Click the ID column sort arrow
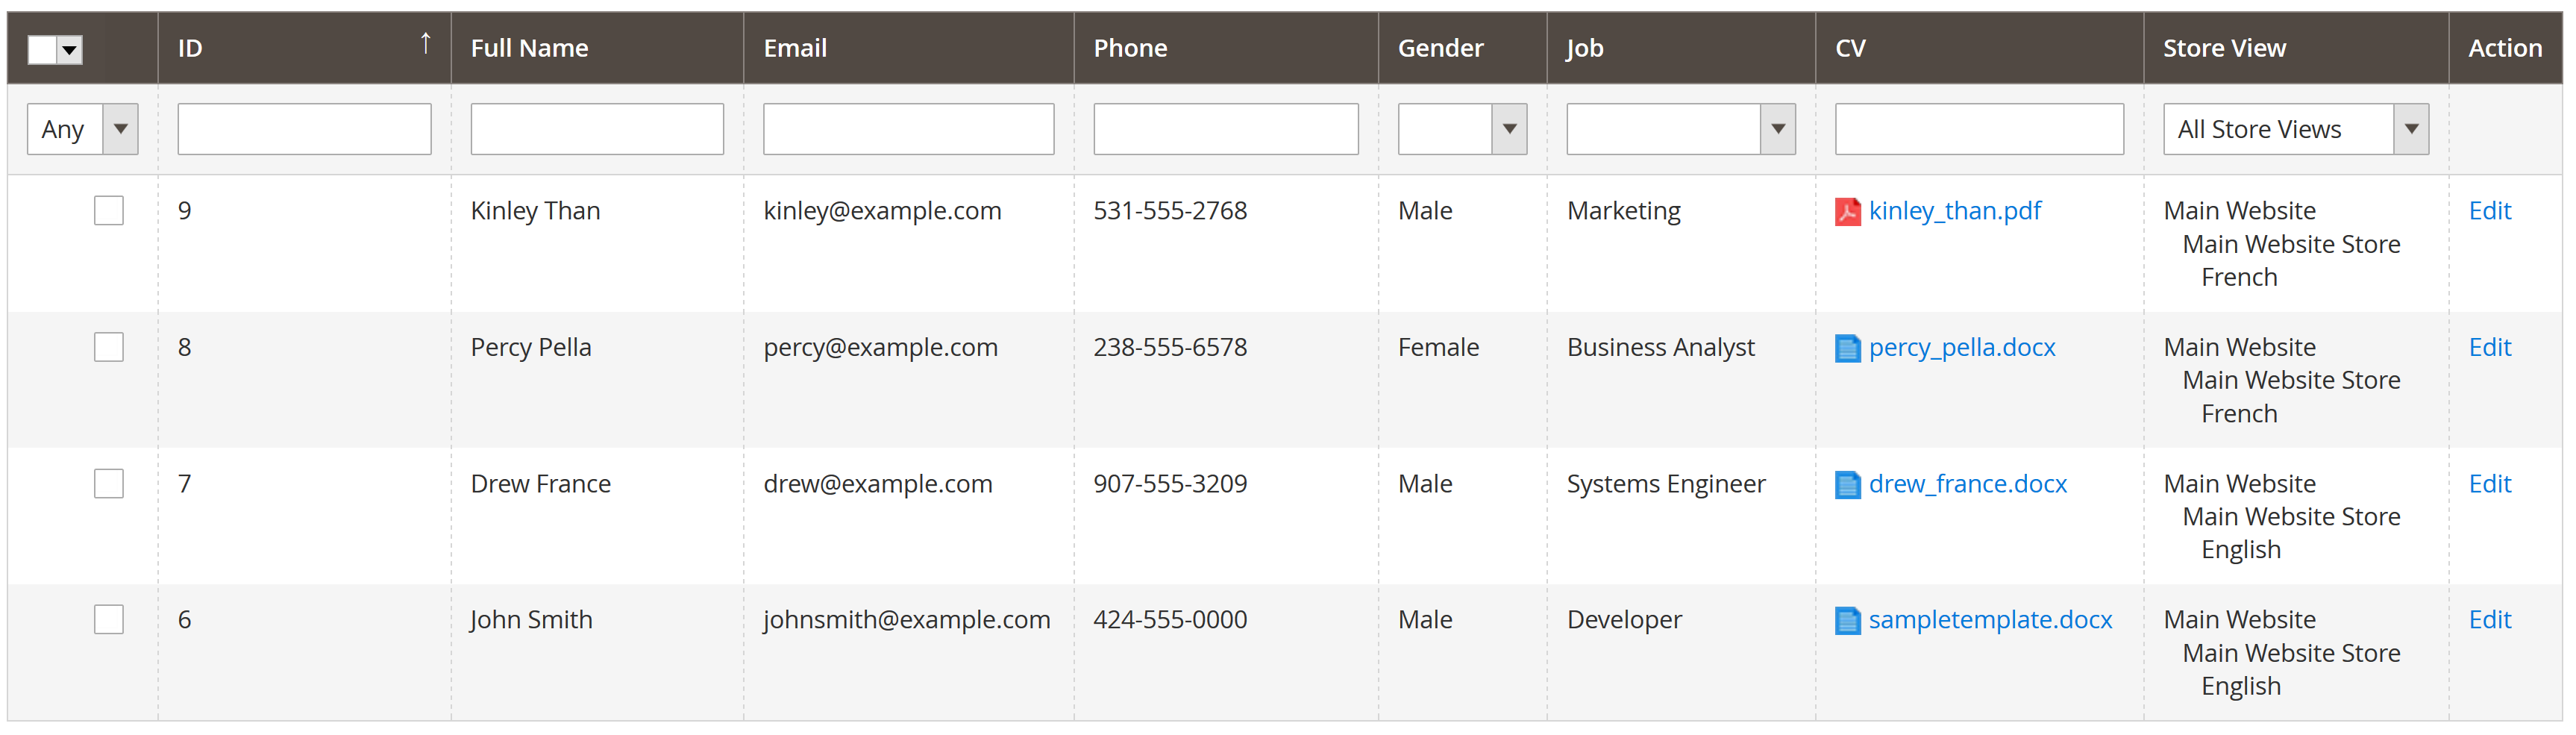This screenshot has height=735, width=2576. [425, 43]
